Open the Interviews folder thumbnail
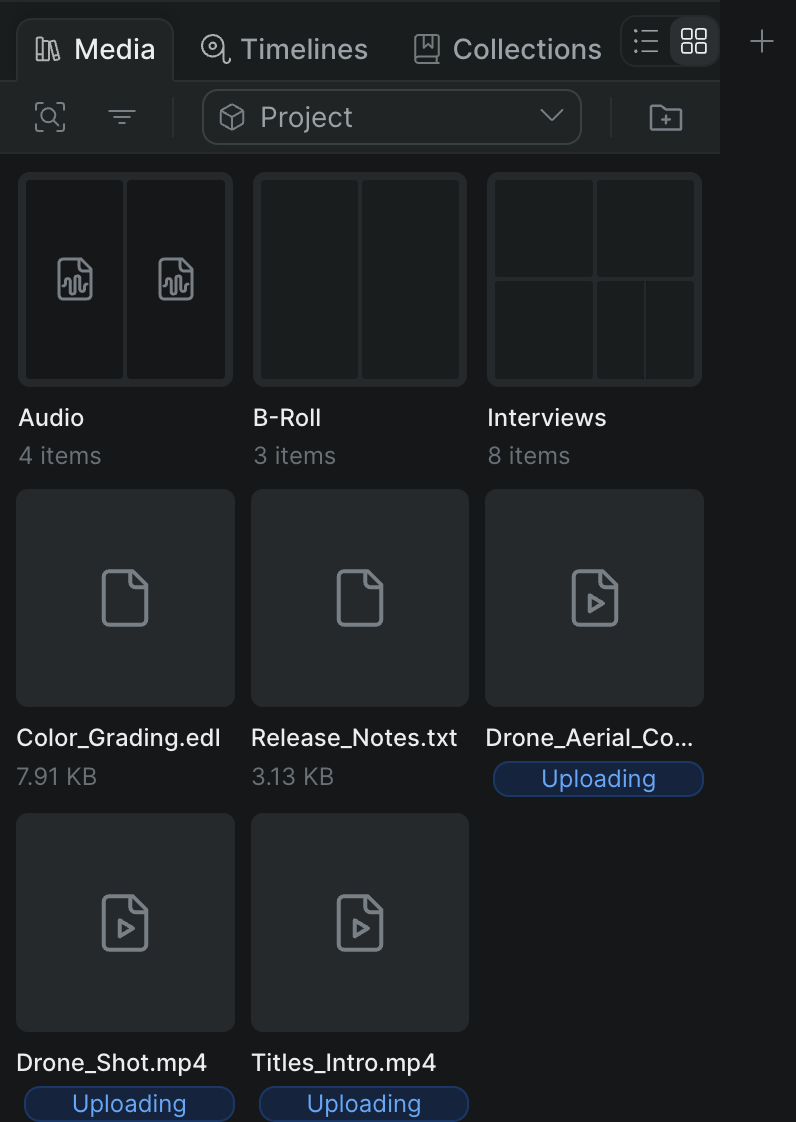The image size is (796, 1122). pos(594,279)
